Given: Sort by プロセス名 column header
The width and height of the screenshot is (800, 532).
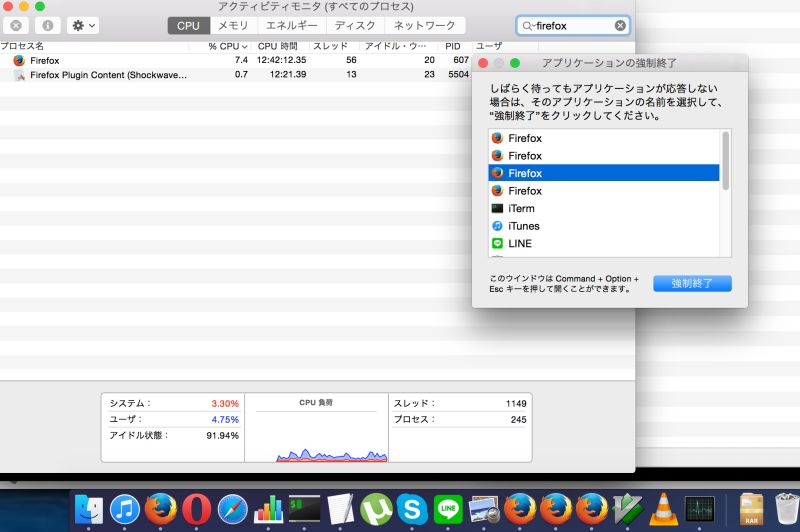Looking at the screenshot, I should [94, 46].
